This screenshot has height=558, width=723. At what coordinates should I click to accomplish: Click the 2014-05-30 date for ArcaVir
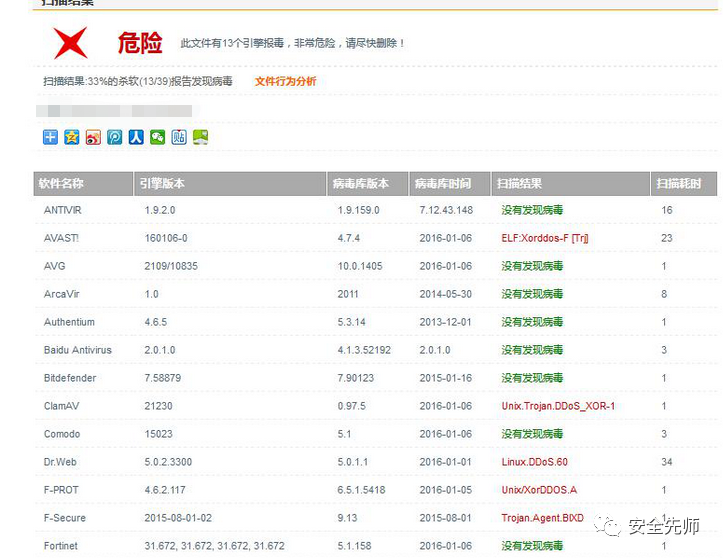(446, 294)
